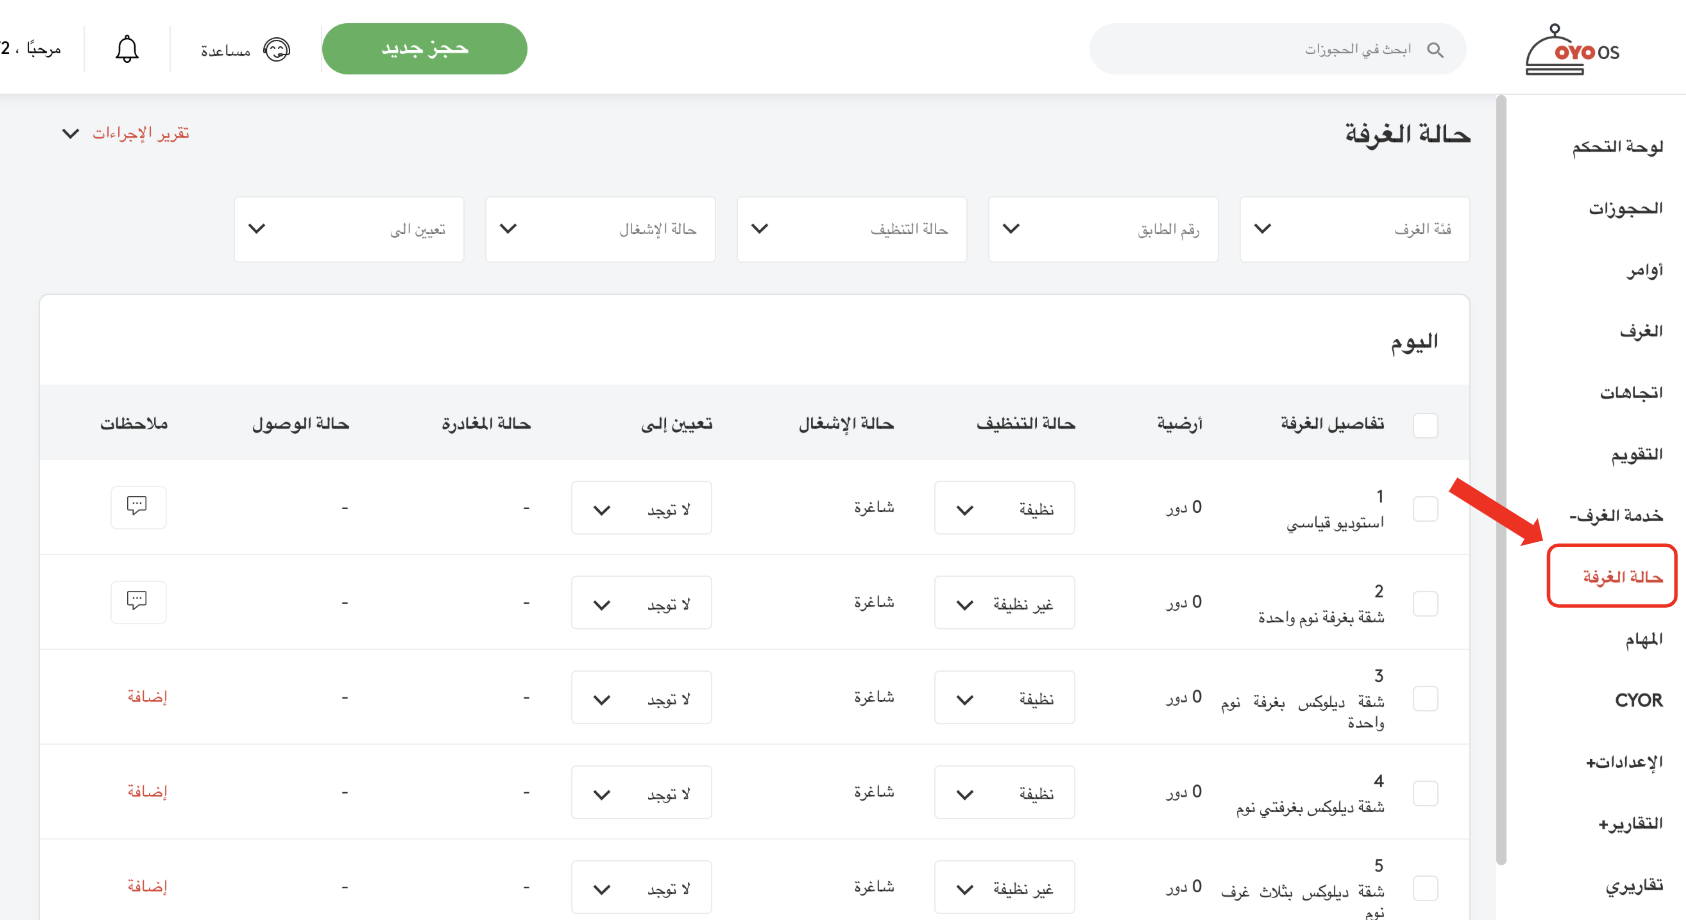Open the حالة الإشغال filter dropdown
This screenshot has width=1686, height=920.
pos(600,229)
